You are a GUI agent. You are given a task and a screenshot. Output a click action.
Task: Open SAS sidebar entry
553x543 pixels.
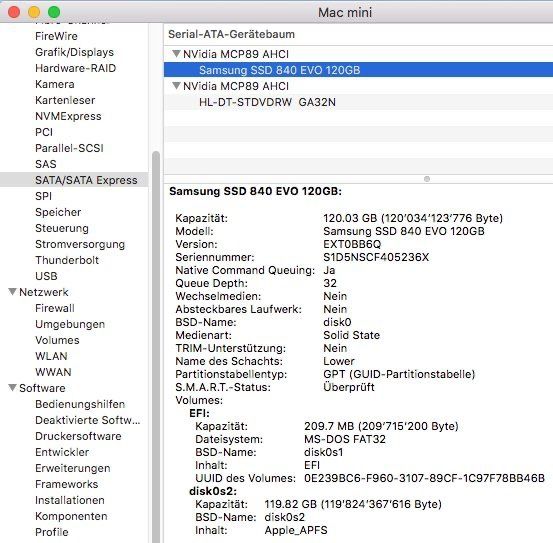click(x=45, y=164)
